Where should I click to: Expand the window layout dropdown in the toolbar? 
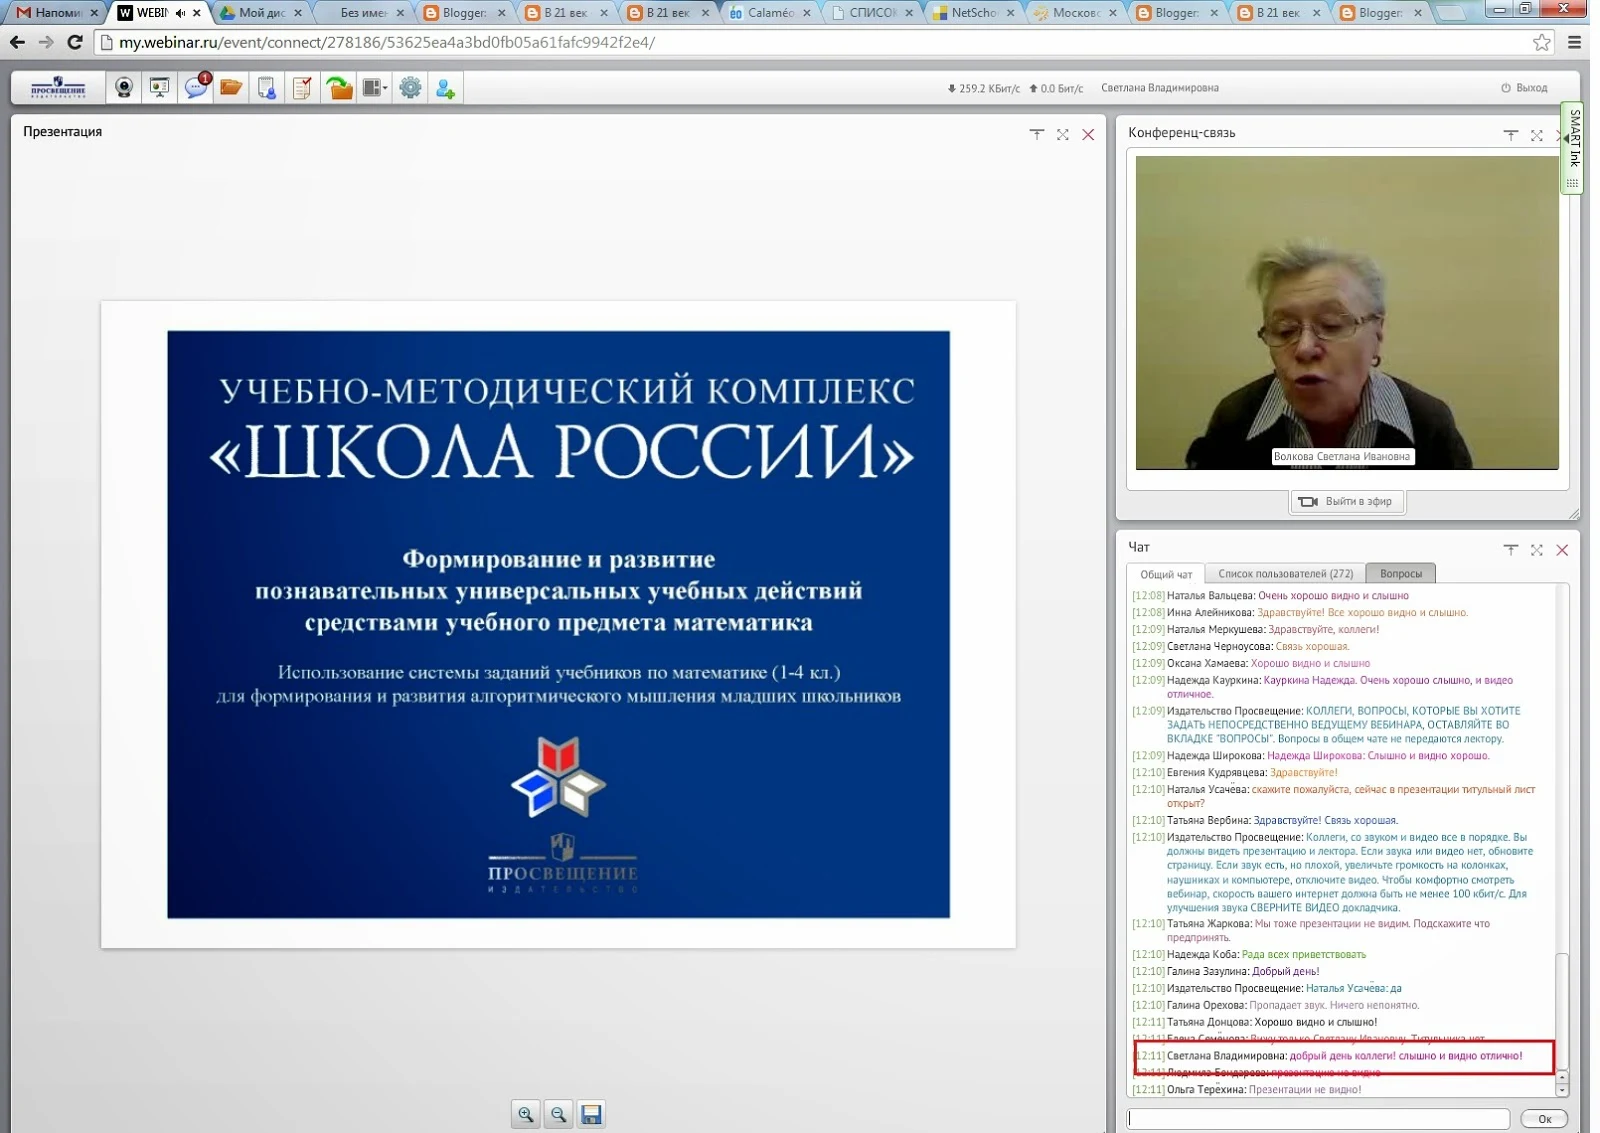click(x=375, y=88)
